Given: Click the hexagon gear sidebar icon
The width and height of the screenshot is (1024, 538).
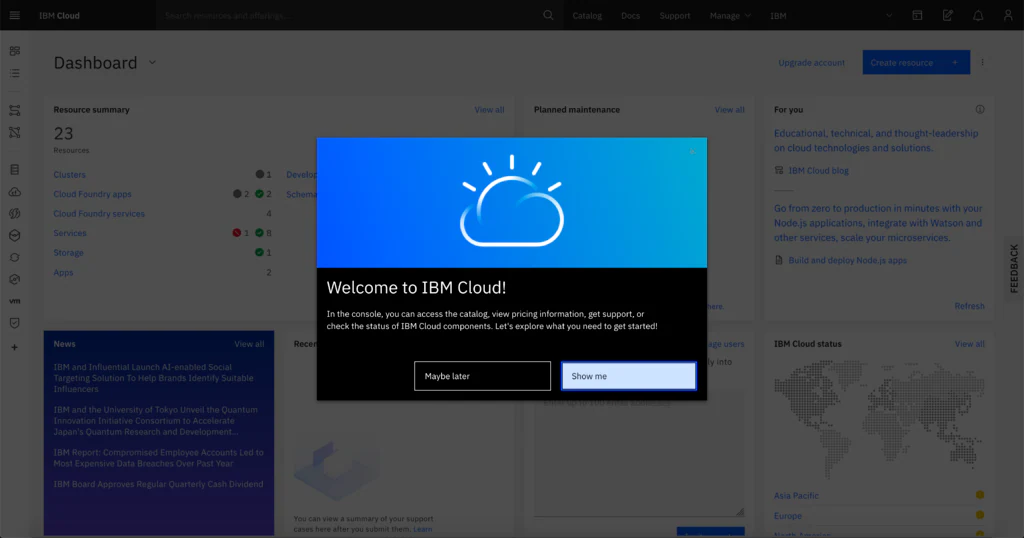Looking at the screenshot, I should (x=14, y=279).
